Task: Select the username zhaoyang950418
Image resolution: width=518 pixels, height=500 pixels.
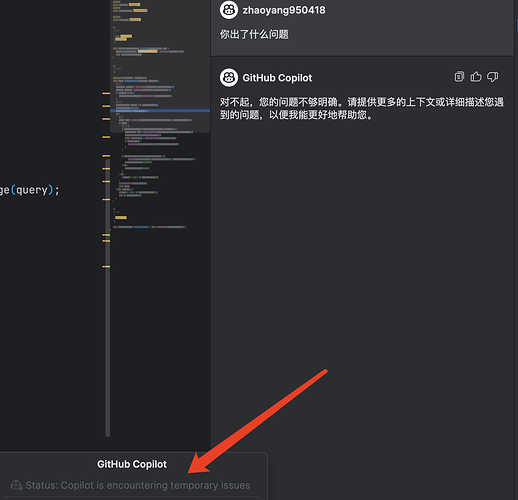Action: (x=284, y=10)
